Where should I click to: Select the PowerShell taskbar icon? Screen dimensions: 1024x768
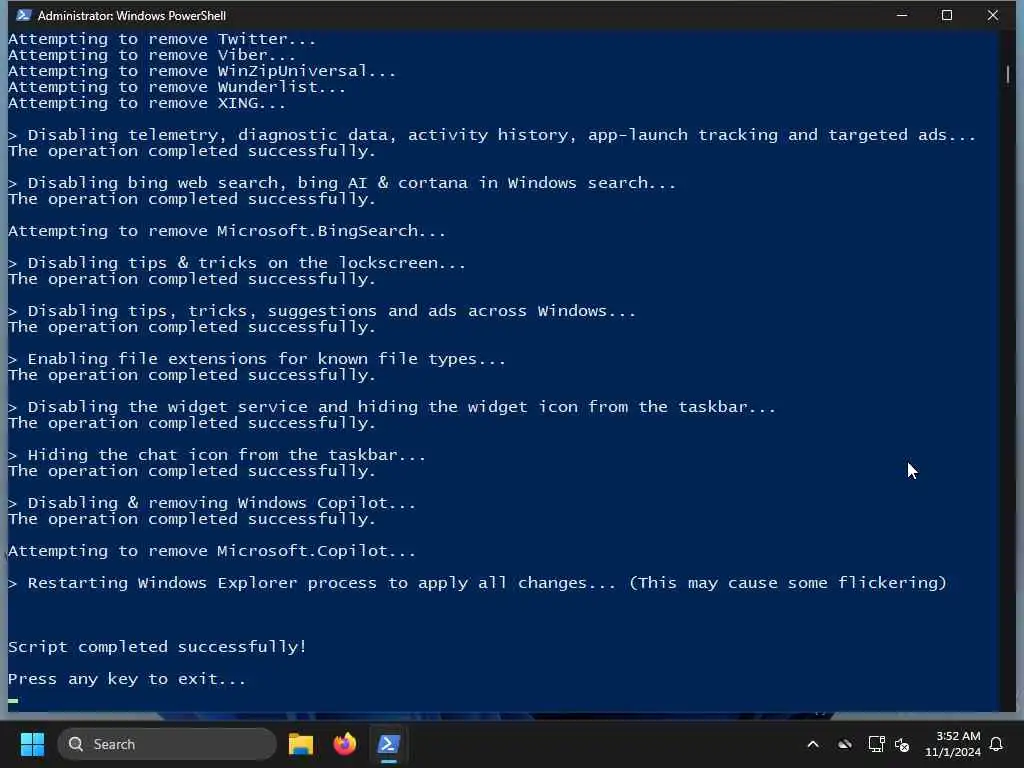389,744
